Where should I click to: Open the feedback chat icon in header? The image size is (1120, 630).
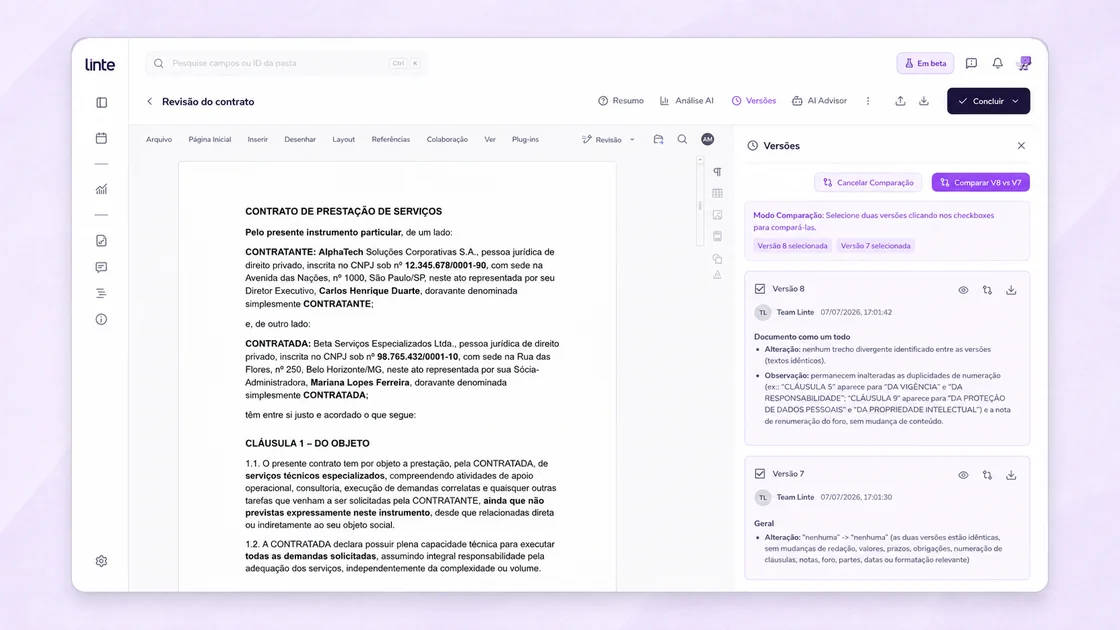click(971, 64)
